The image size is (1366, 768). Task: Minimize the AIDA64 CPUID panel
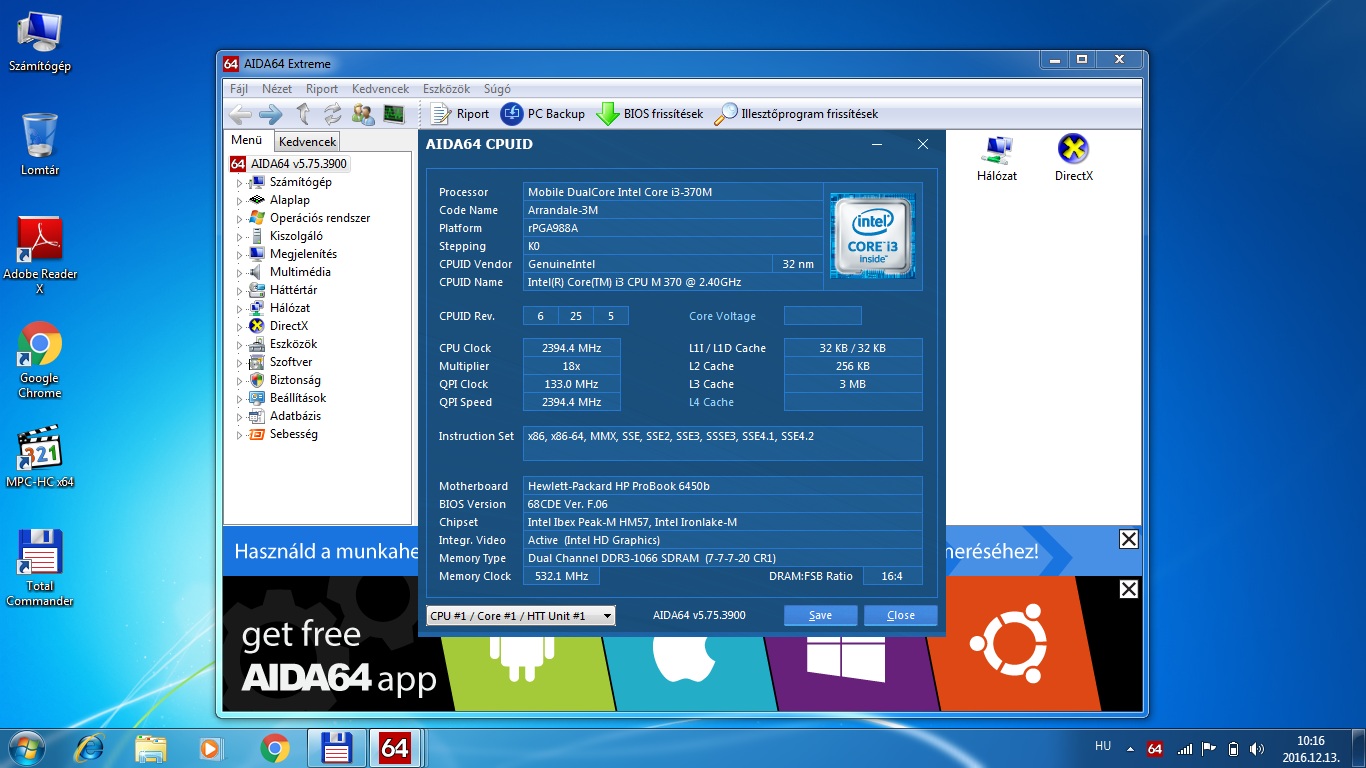click(x=877, y=144)
